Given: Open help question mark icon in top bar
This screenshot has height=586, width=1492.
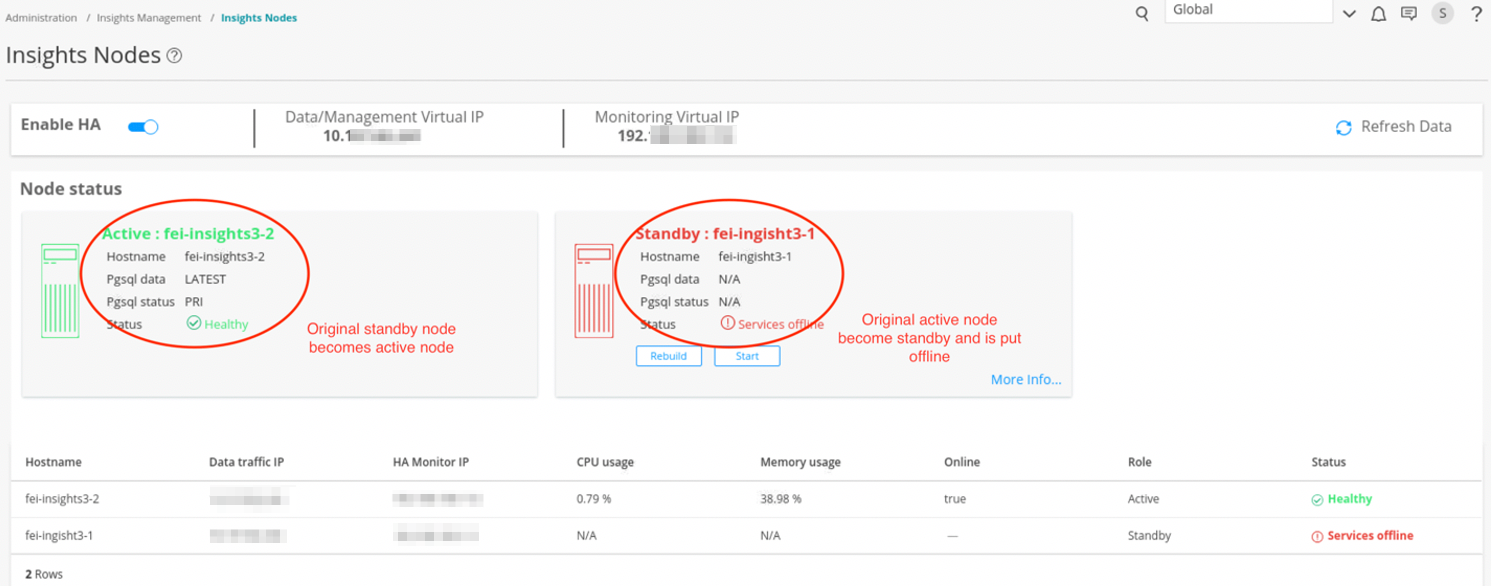Looking at the screenshot, I should click(1476, 14).
